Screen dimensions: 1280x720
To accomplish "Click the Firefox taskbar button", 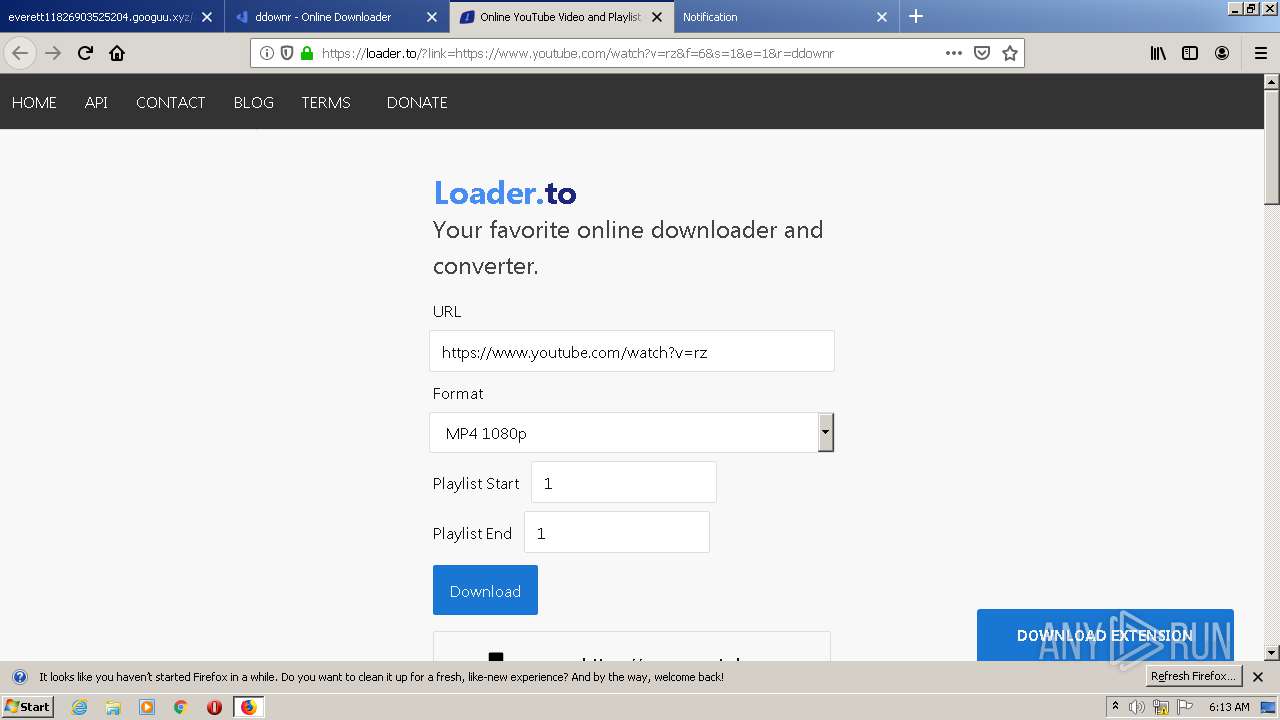I will coord(248,707).
